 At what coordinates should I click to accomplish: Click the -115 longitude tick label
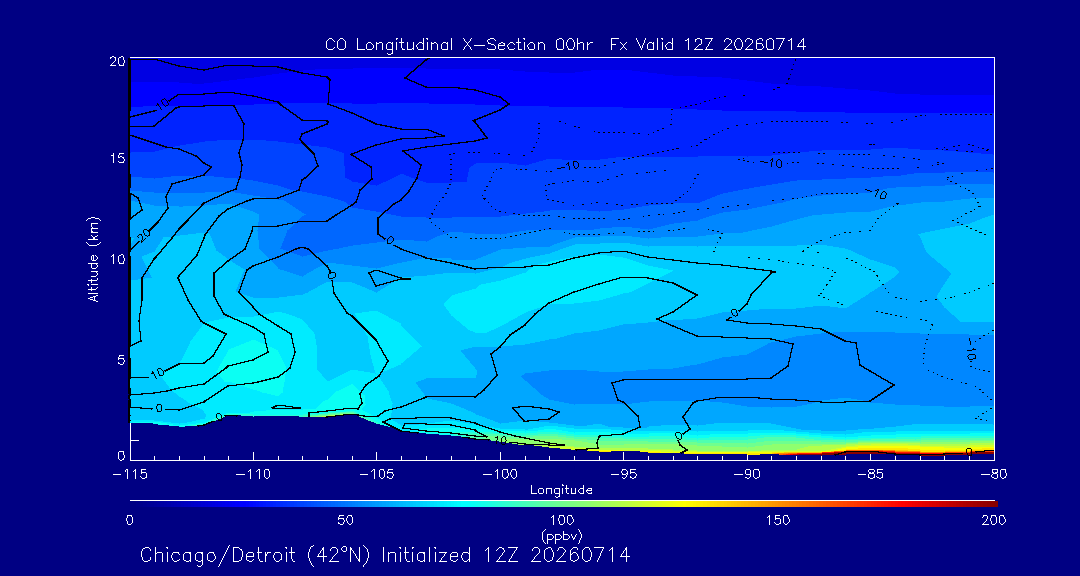tap(129, 475)
